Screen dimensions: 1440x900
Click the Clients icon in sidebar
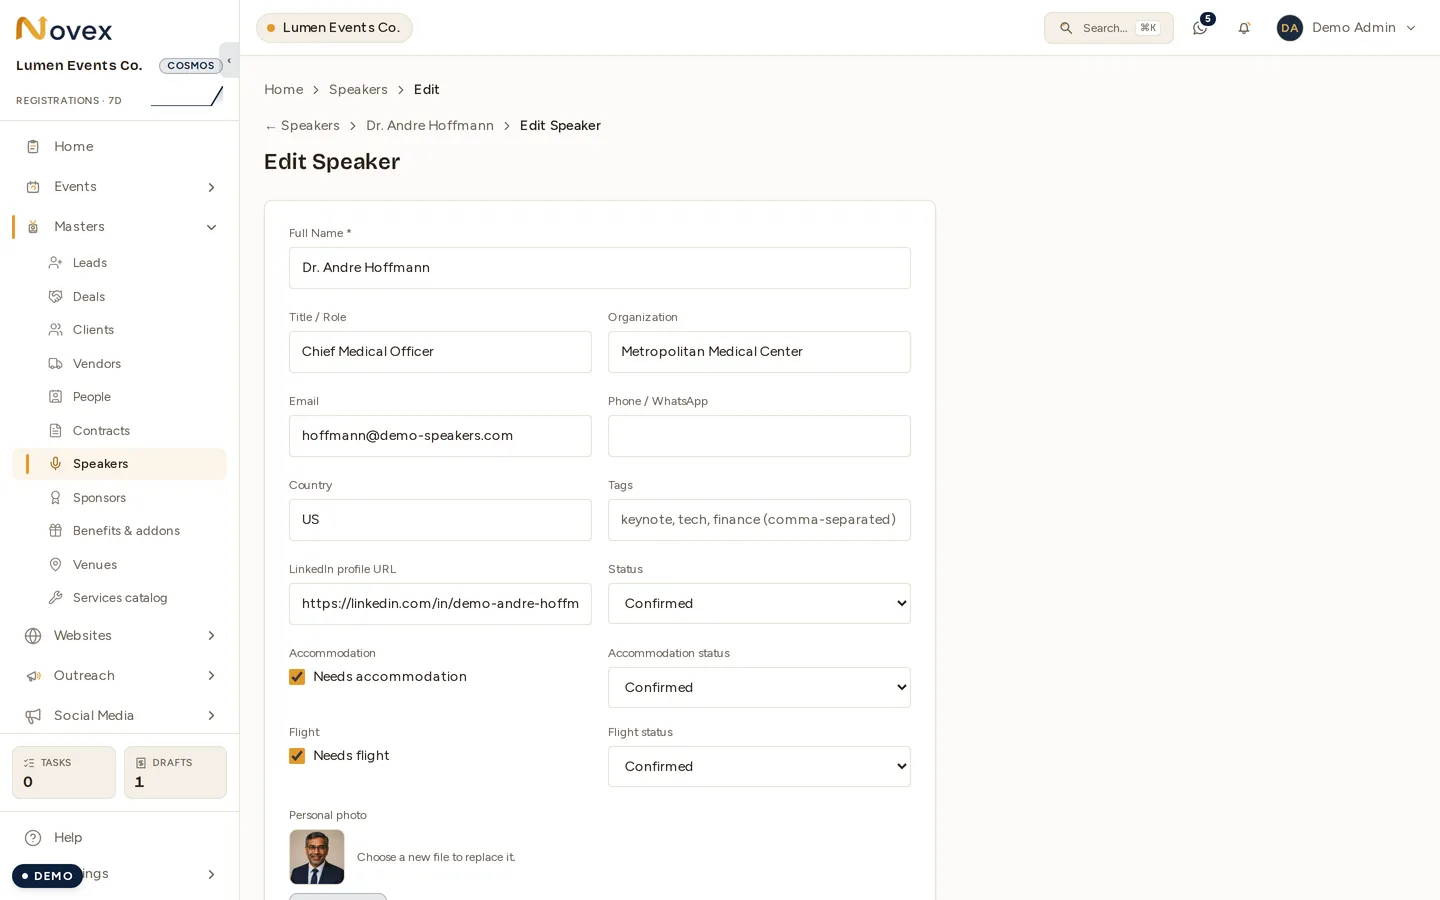(56, 330)
